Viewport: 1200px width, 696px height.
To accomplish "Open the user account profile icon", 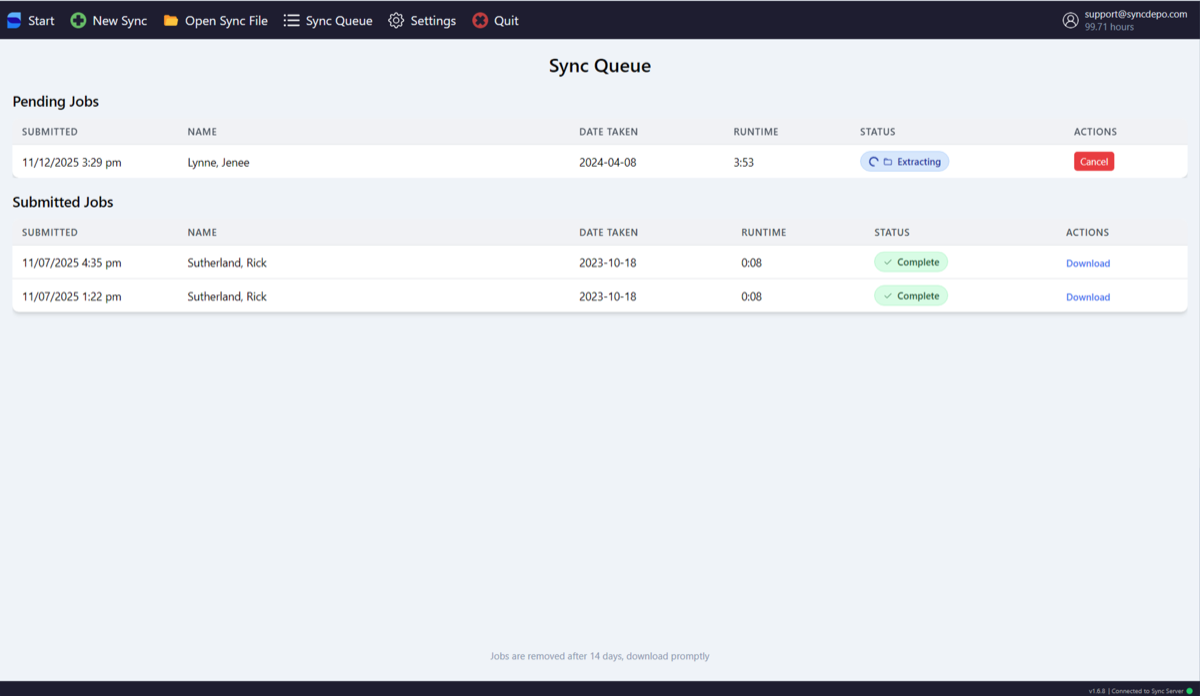I will point(1070,19).
